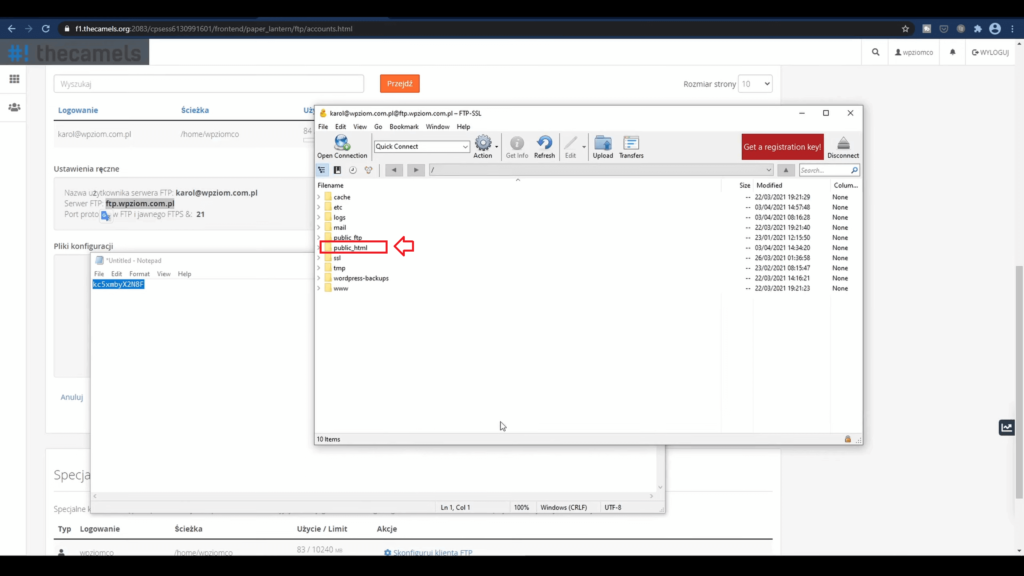Viewport: 1024px width, 576px height.
Task: Click the Refresh toolbar icon
Action: (x=544, y=144)
